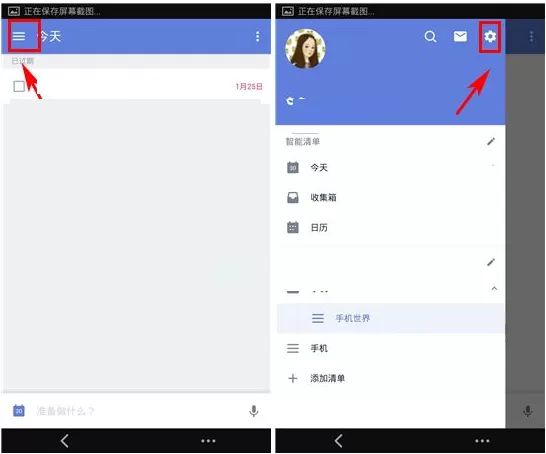Tap the sync icon below avatar

[290, 101]
